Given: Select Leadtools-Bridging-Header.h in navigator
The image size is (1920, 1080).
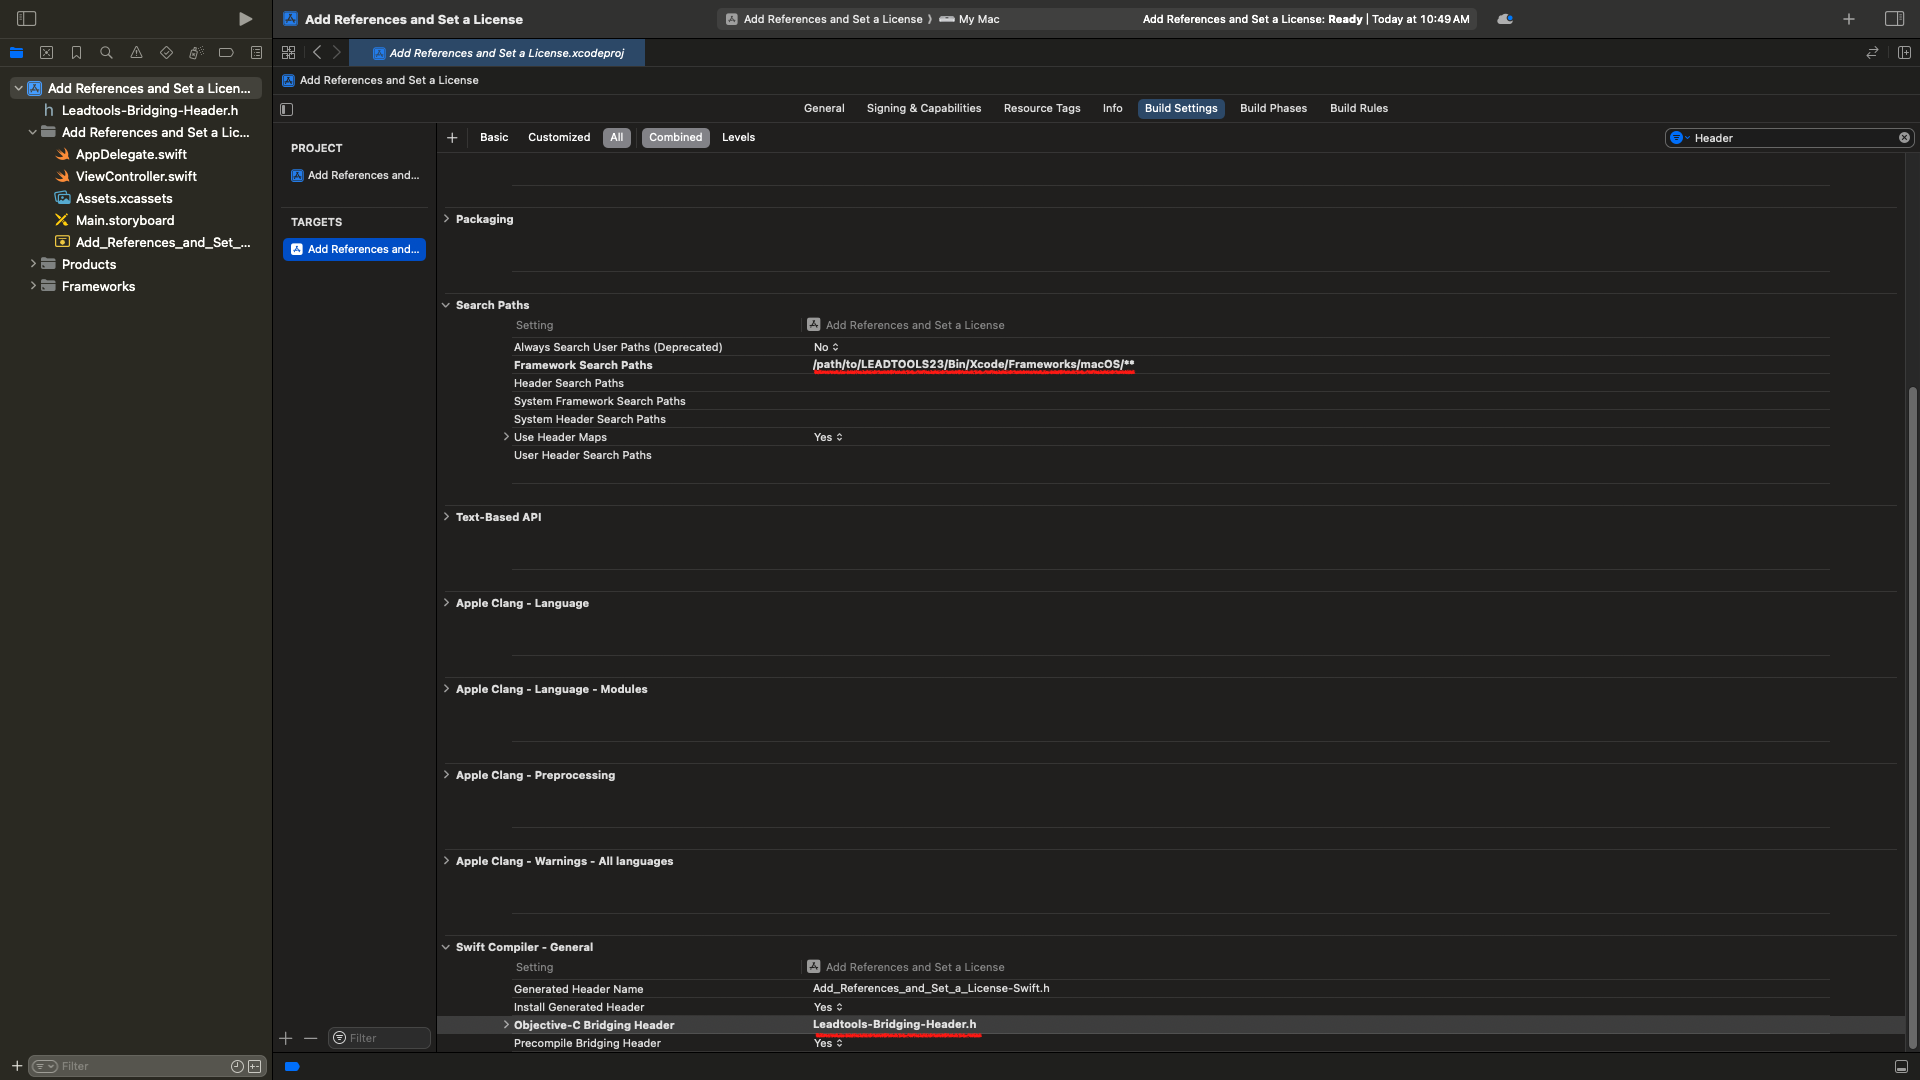Looking at the screenshot, I should (x=150, y=110).
